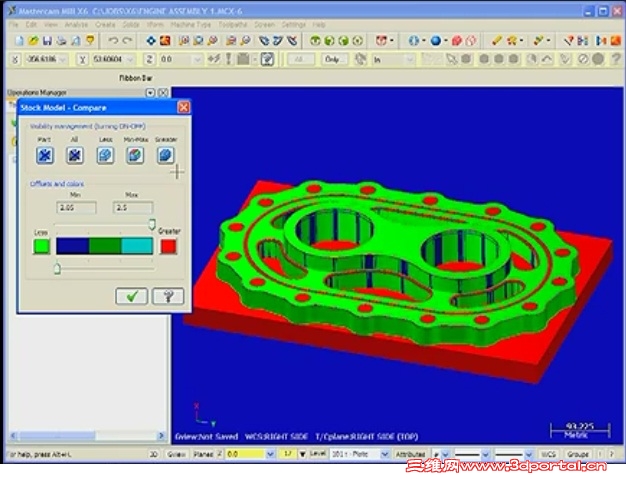This screenshot has height=479, width=626.
Task: Click the Only selection button
Action: (x=333, y=60)
